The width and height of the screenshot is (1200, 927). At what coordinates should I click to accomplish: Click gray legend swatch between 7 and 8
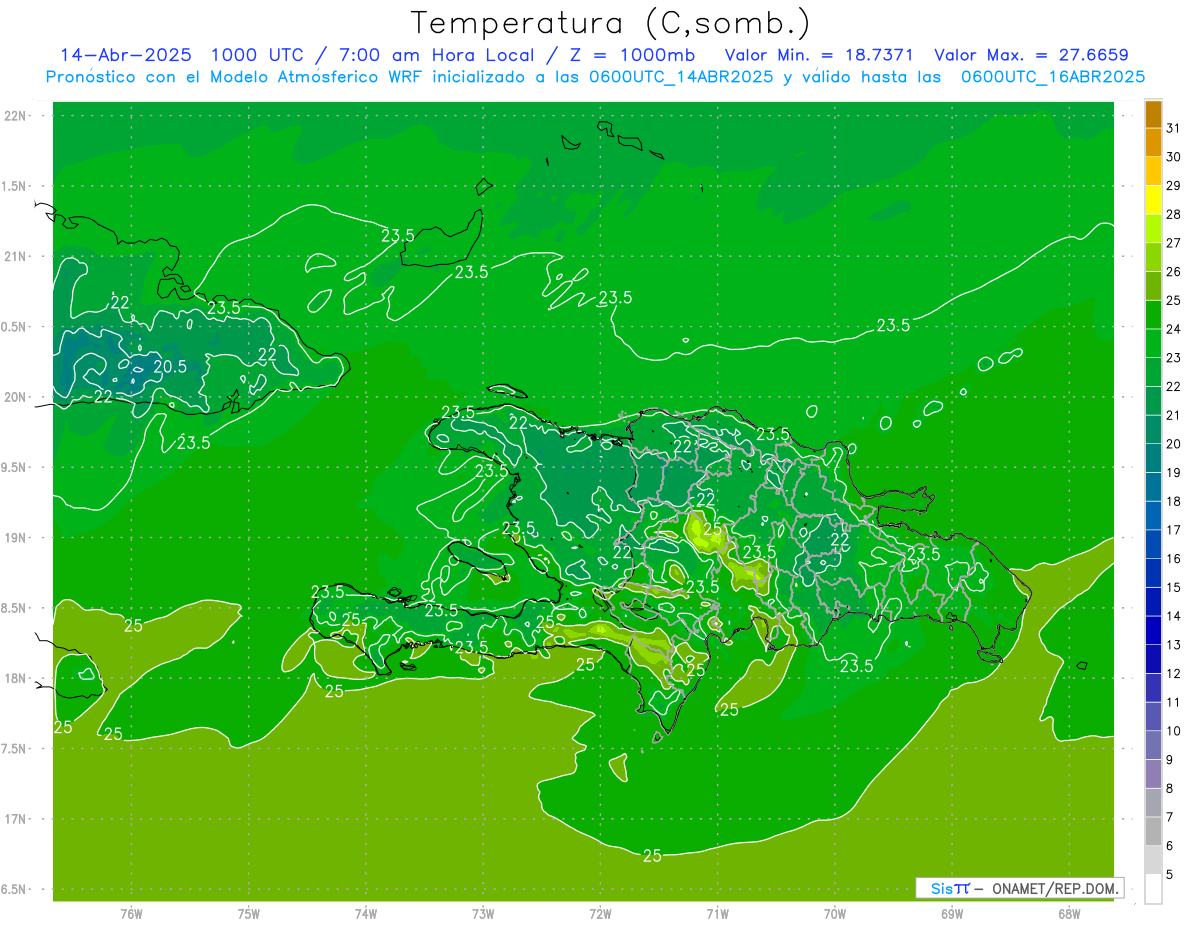[1153, 803]
